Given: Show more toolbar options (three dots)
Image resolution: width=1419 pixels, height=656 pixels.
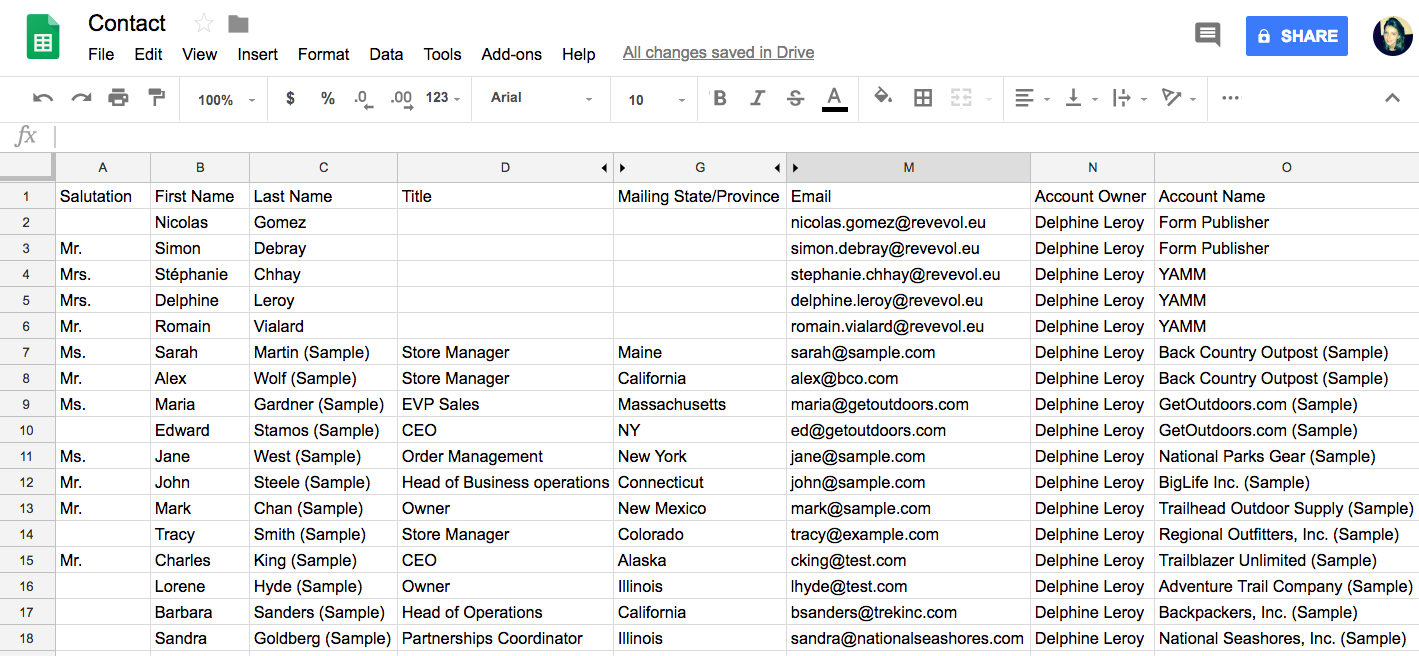Looking at the screenshot, I should point(1231,98).
